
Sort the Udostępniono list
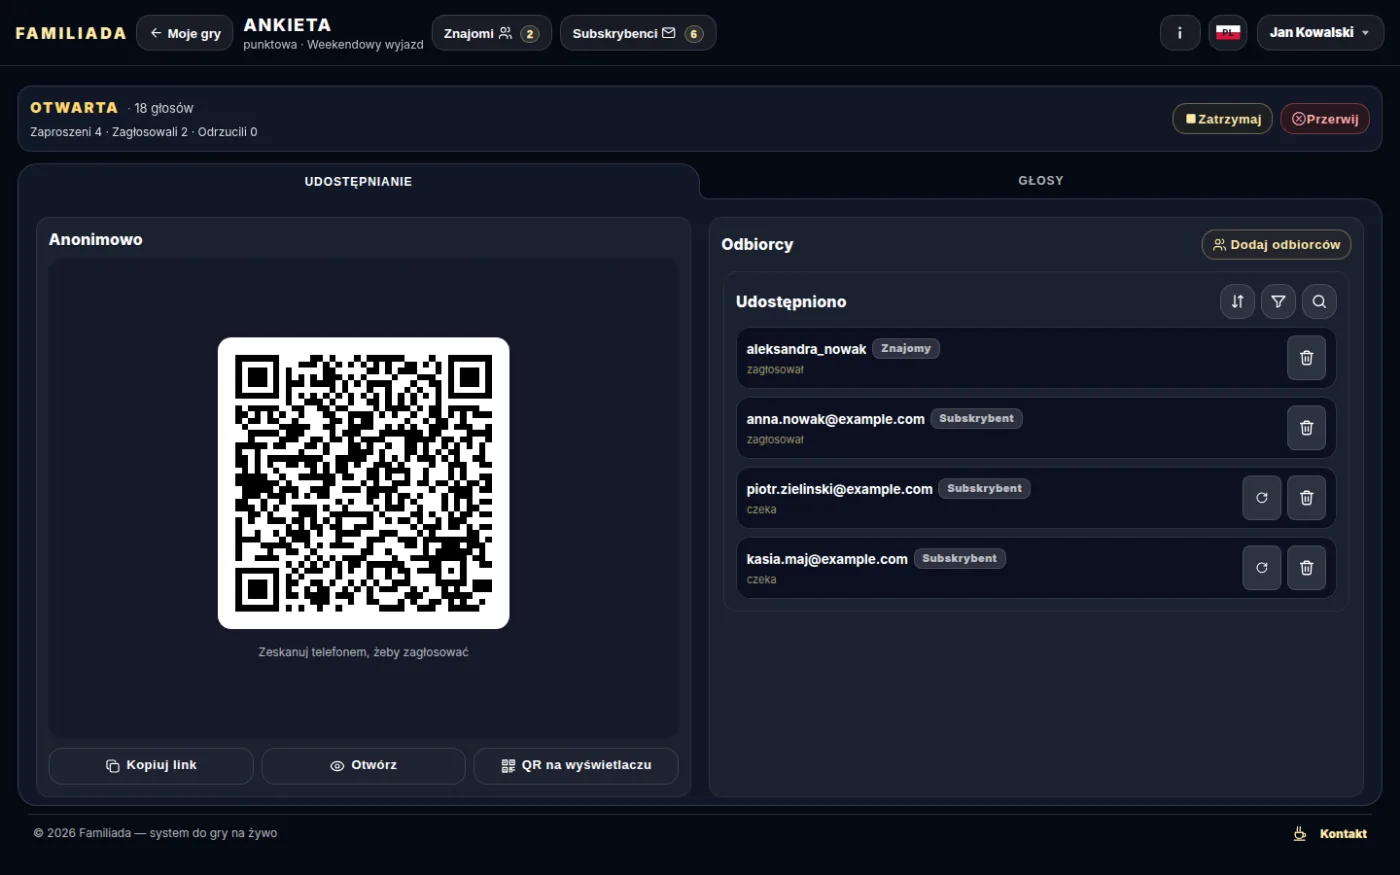(x=1237, y=301)
